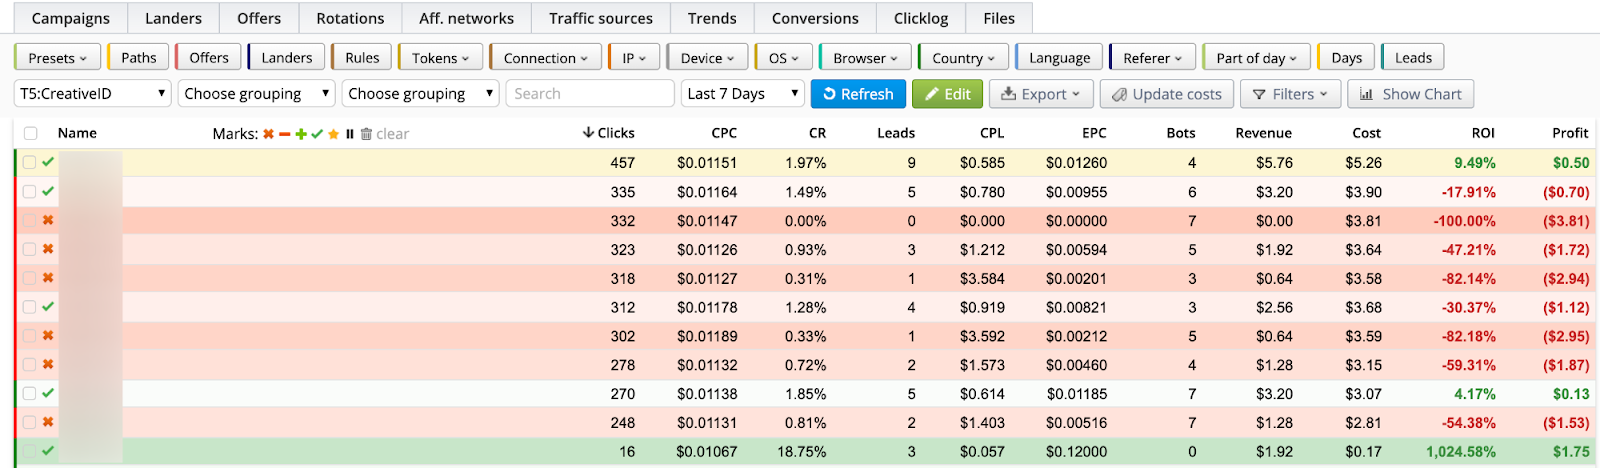Switch to the Traffic sources tab
Viewport: 1600px width, 468px height.
click(600, 18)
